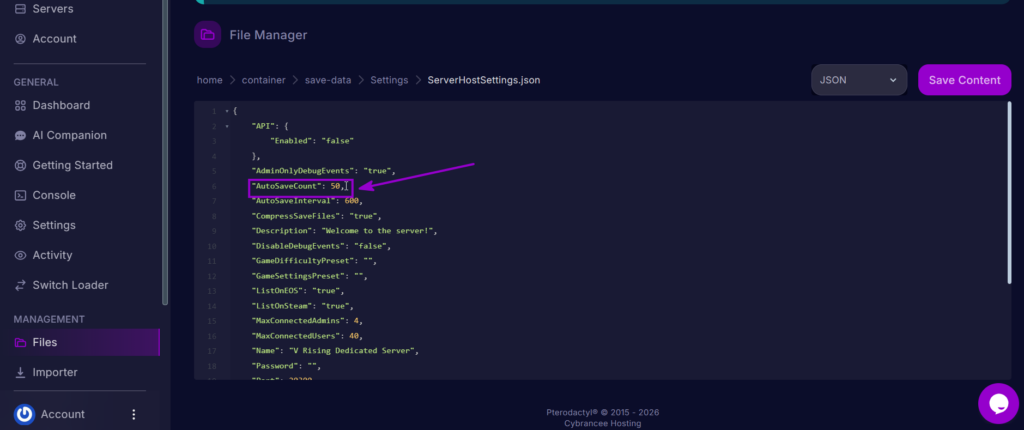Open Activity menu item
Viewport: 1024px width, 430px height.
click(x=52, y=256)
